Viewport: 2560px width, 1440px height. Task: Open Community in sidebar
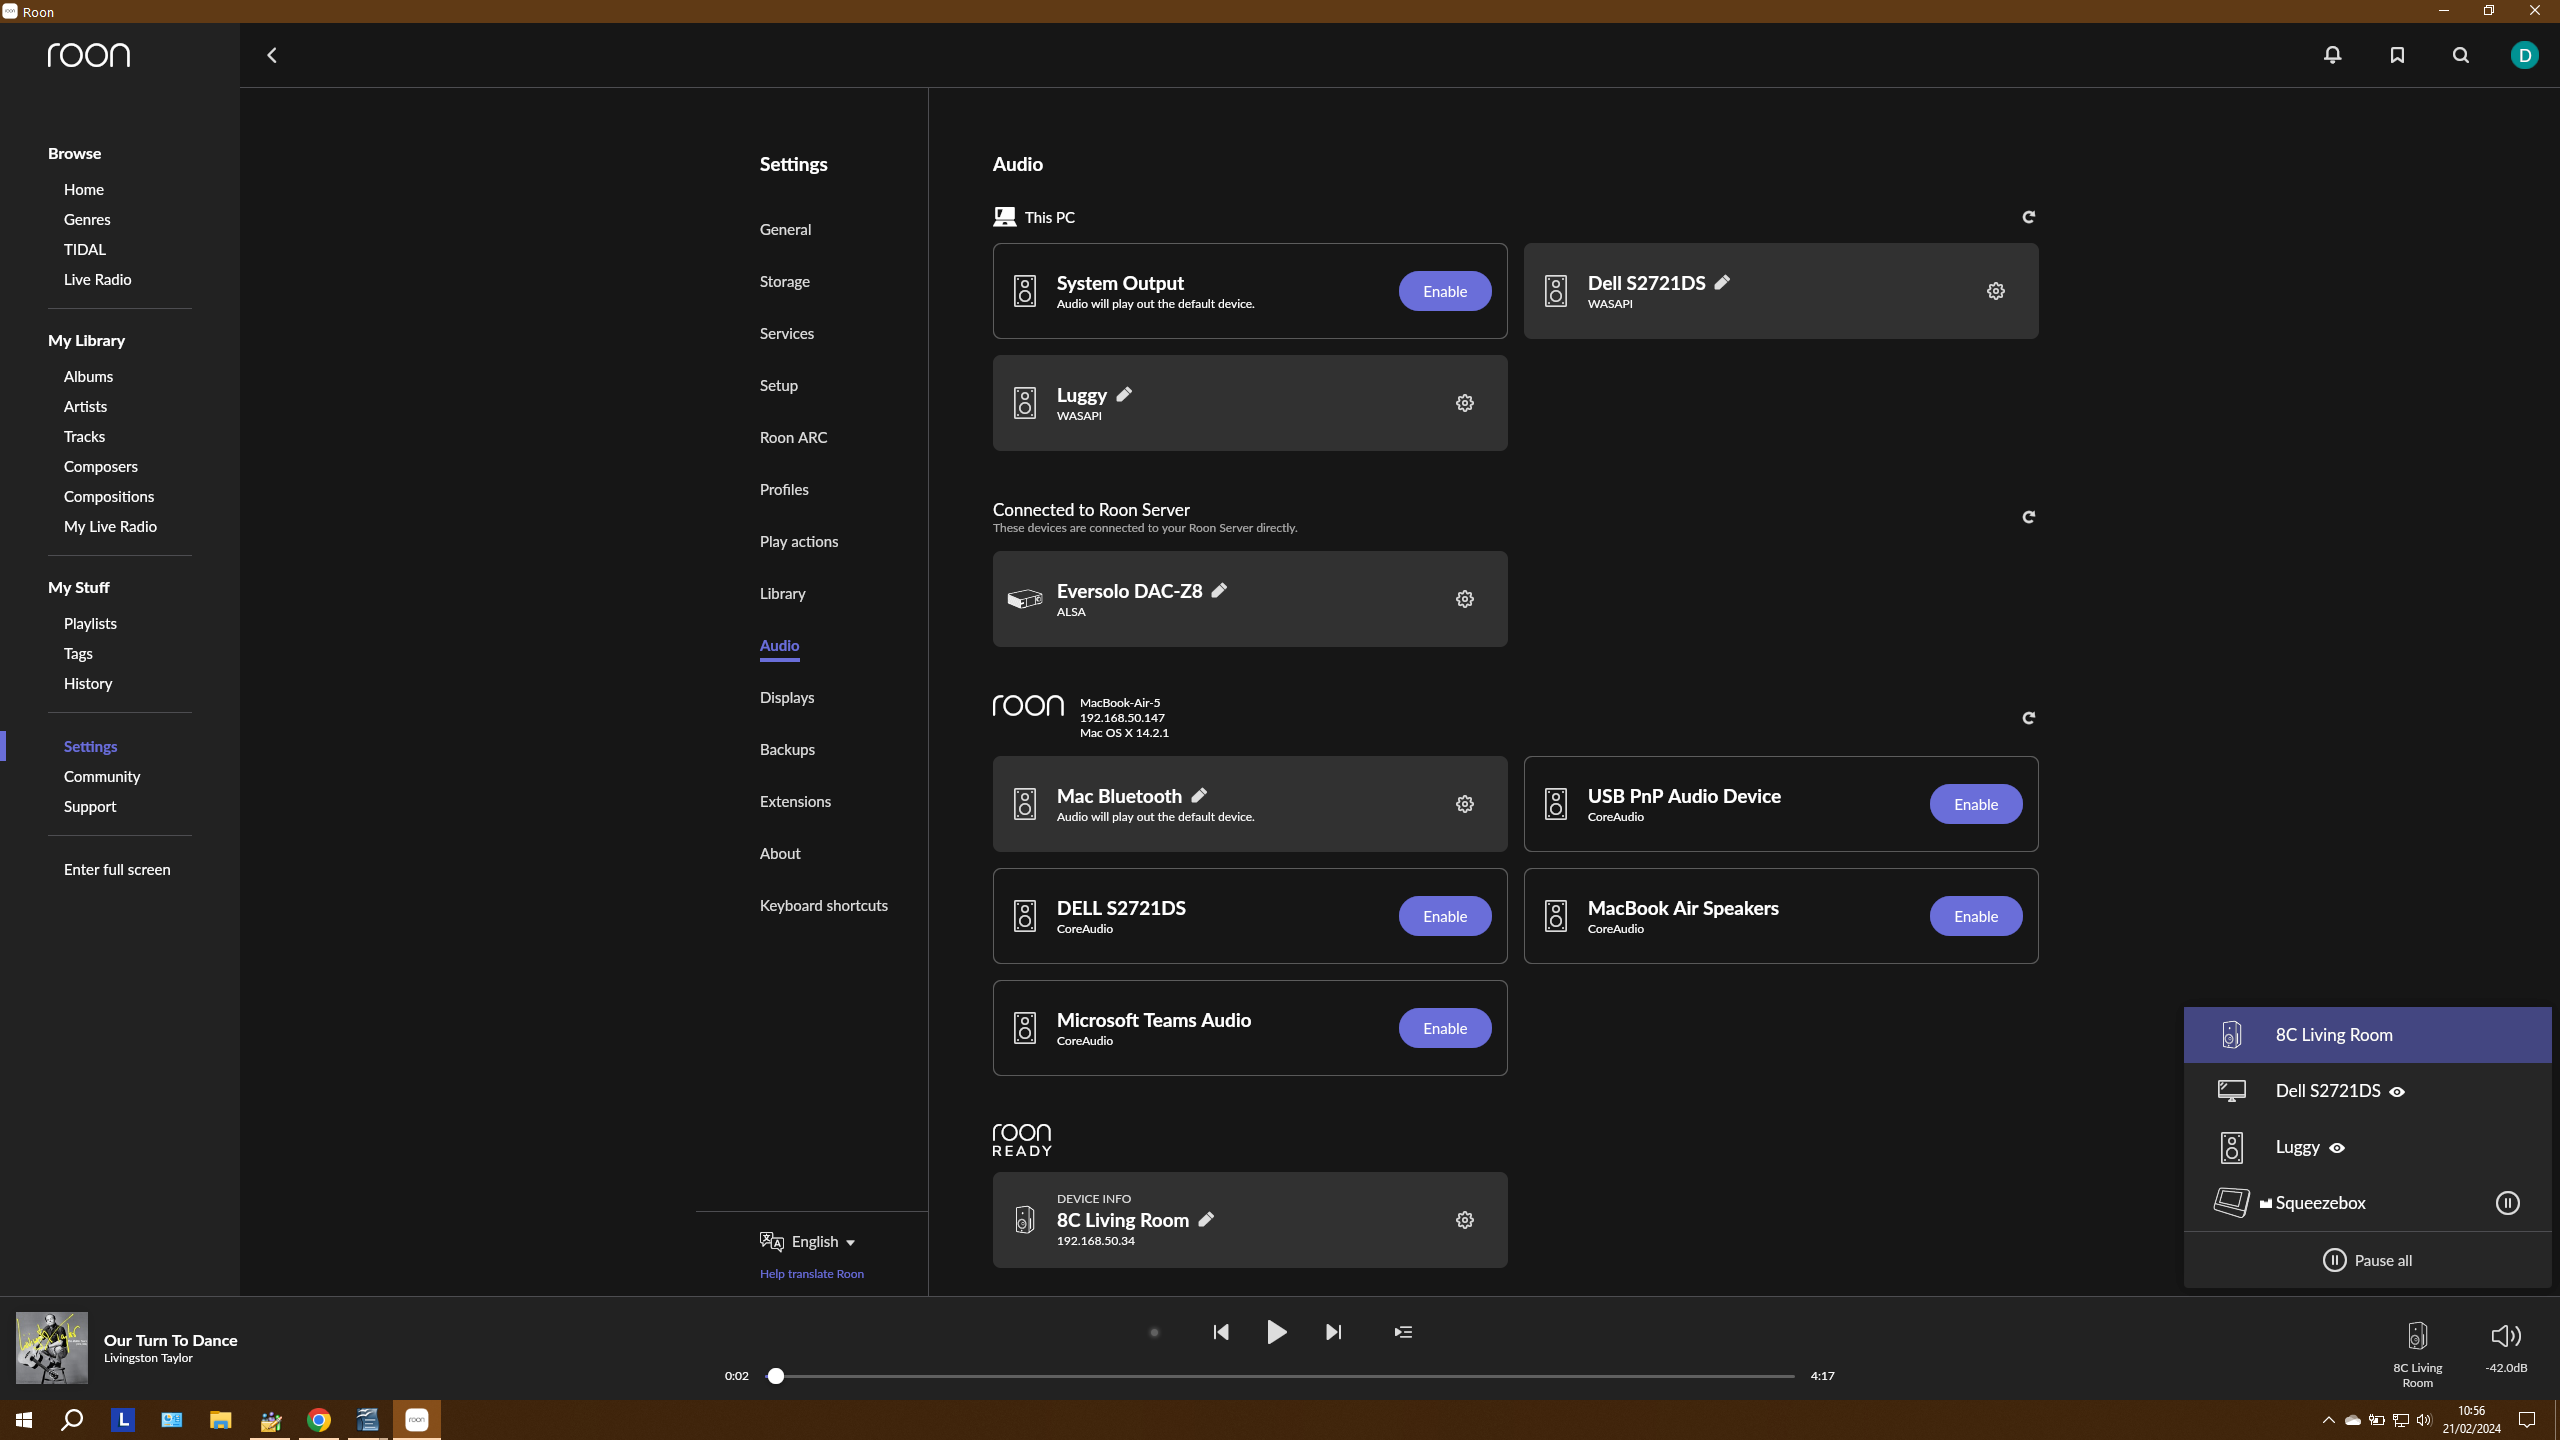coord(102,776)
